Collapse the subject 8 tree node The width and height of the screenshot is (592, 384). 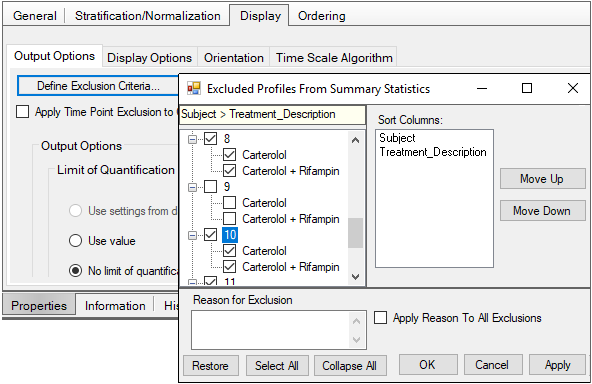(193, 139)
